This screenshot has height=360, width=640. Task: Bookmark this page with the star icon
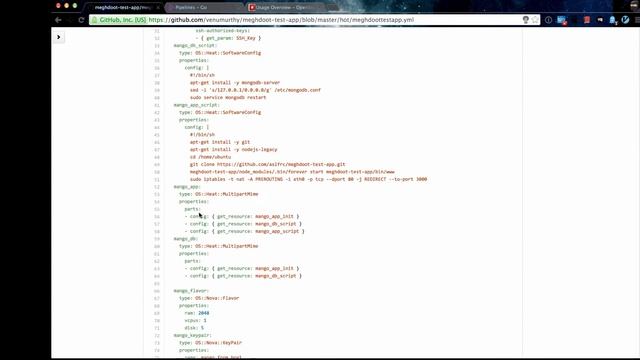point(535,20)
